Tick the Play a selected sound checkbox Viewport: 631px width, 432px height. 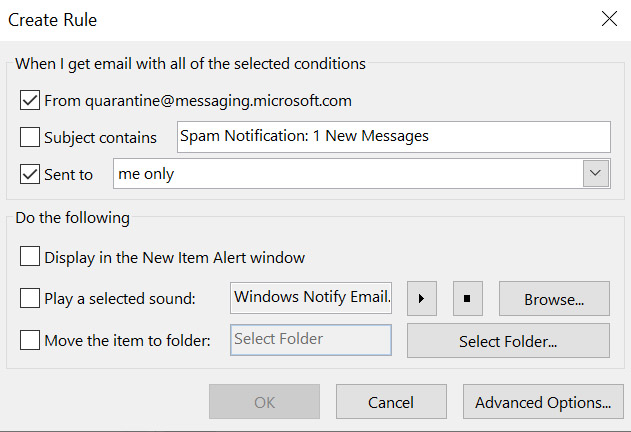click(30, 298)
